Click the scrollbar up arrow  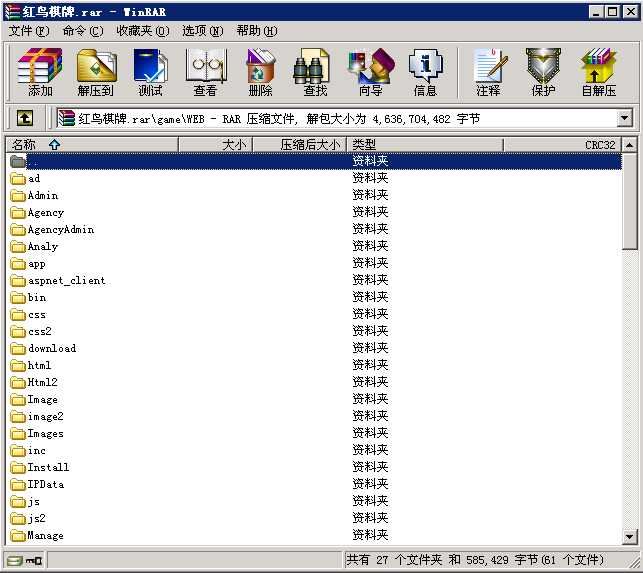pyautogui.click(x=629, y=144)
